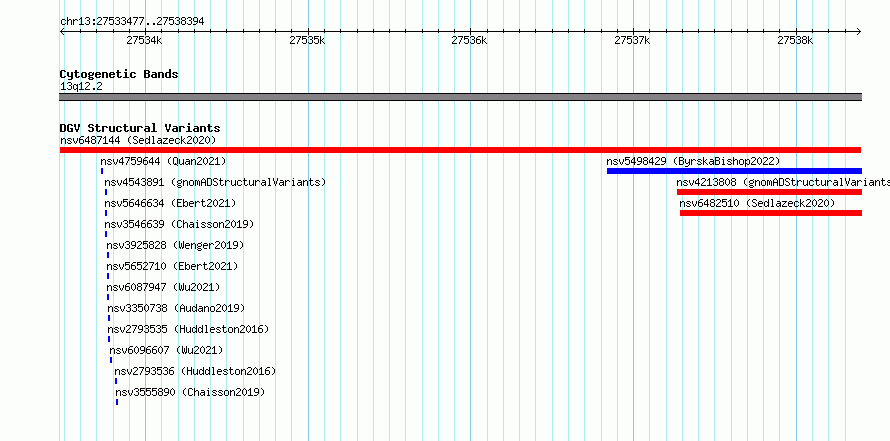Select the red nsv4213808 variant bar
Screen dimensions: 890x441
[x=770, y=192]
